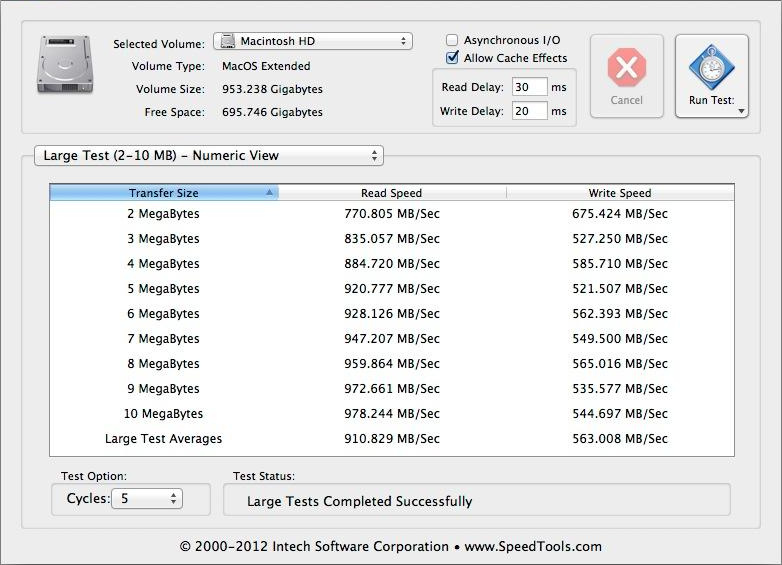Select the 4 MegaBytes row
782x565 pixels.
392,263
